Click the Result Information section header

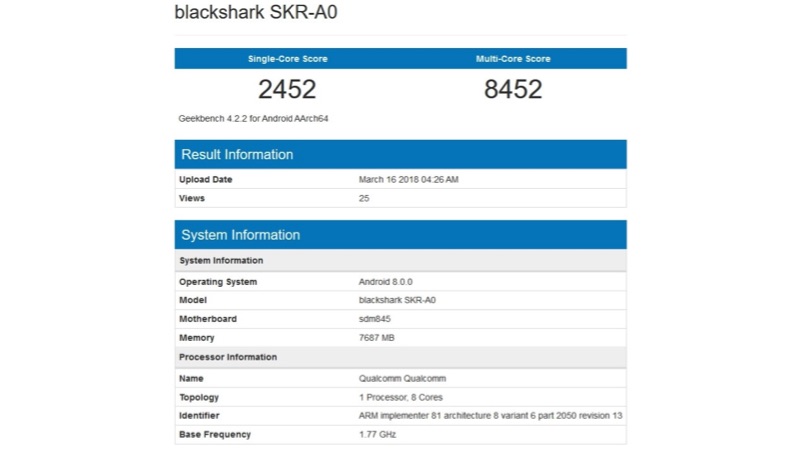(237, 155)
